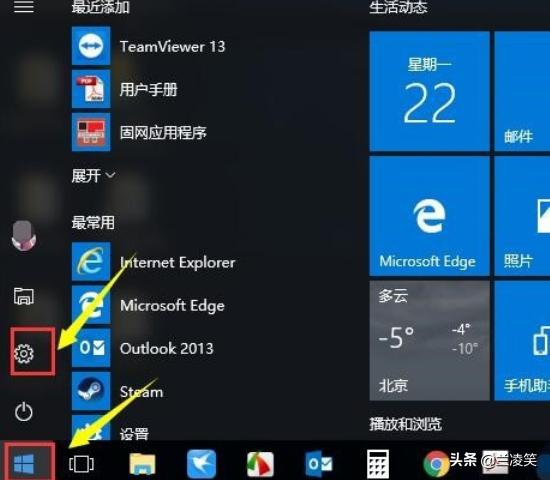Viewport: 550px width, 480px height.
Task: Click the 照片 photos tile
Action: pos(522,216)
